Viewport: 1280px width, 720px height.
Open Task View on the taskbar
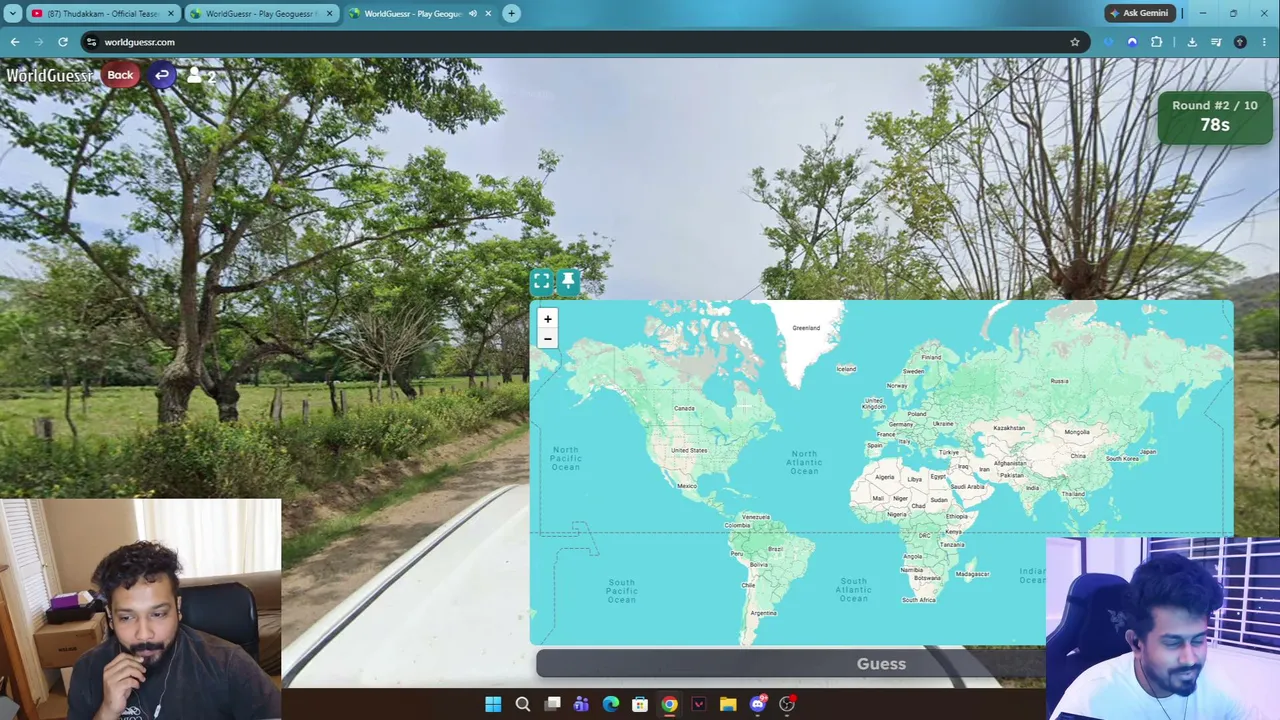[x=552, y=704]
